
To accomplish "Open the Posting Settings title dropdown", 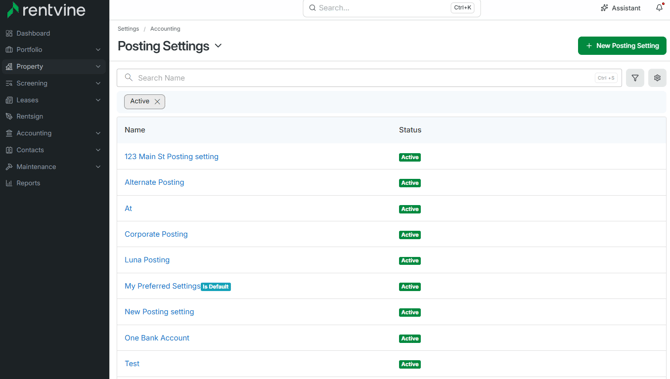I will click(218, 46).
